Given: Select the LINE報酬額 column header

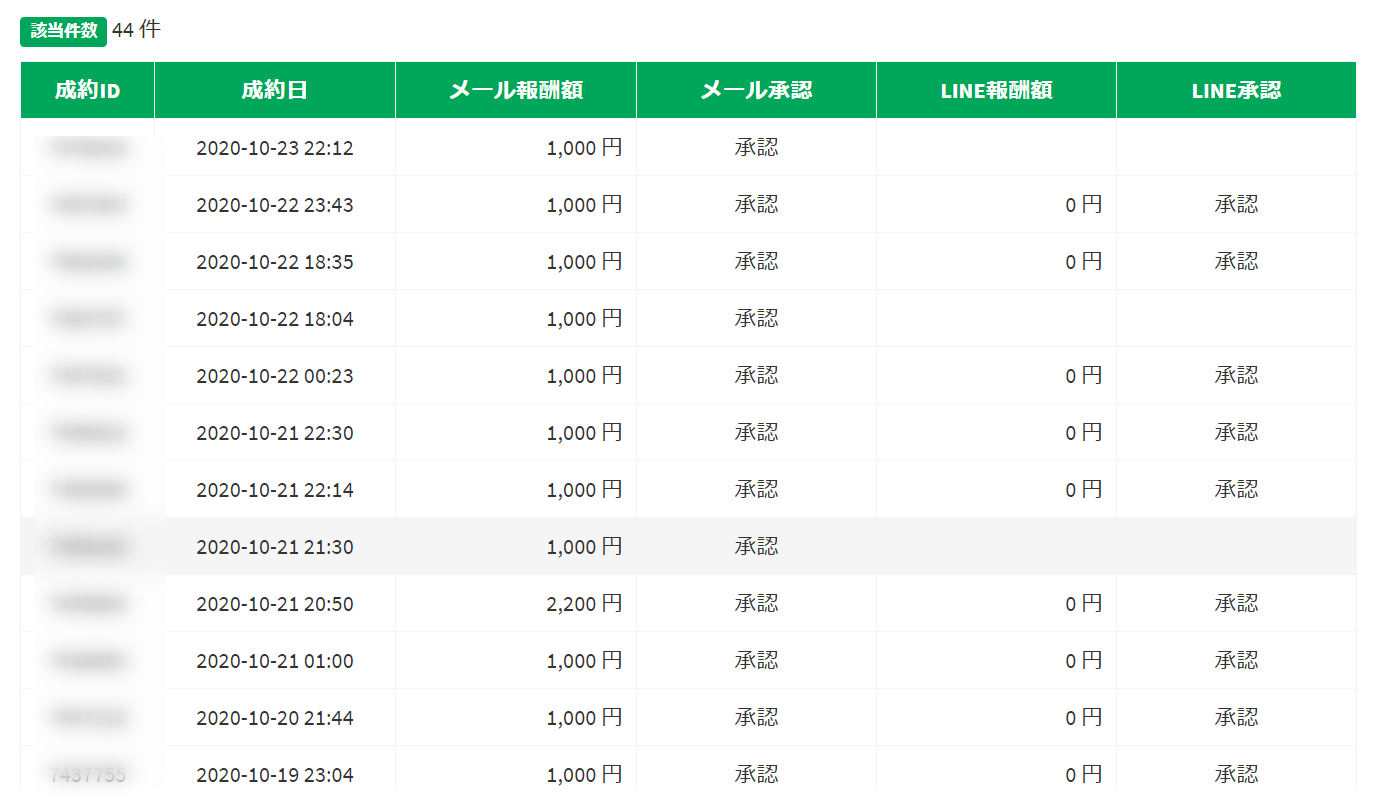Looking at the screenshot, I should click(996, 90).
